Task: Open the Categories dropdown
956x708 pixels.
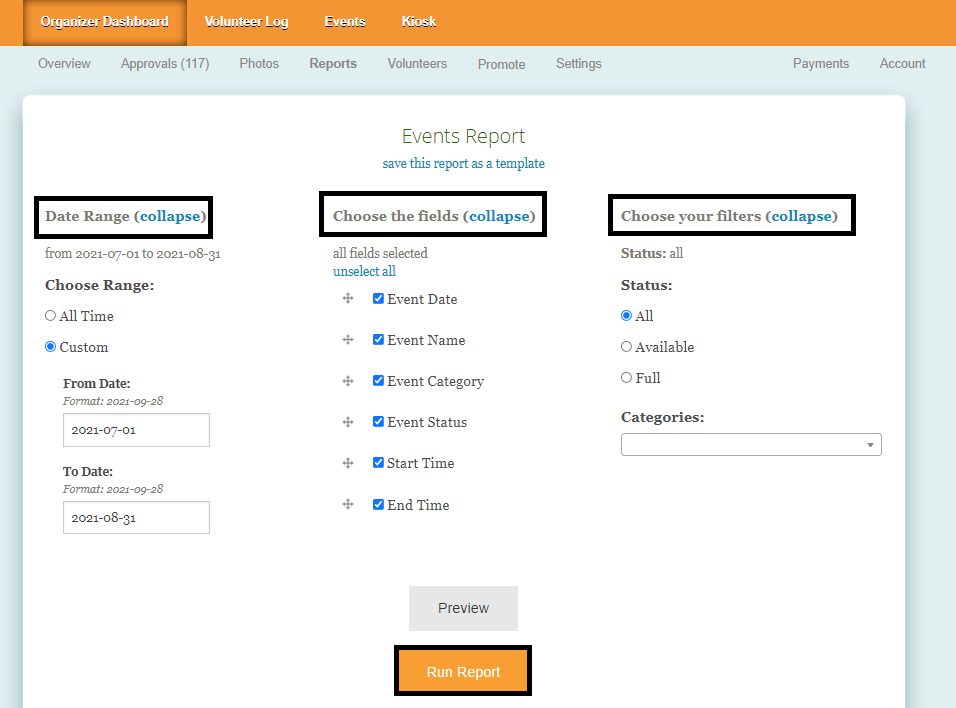Action: [x=751, y=444]
